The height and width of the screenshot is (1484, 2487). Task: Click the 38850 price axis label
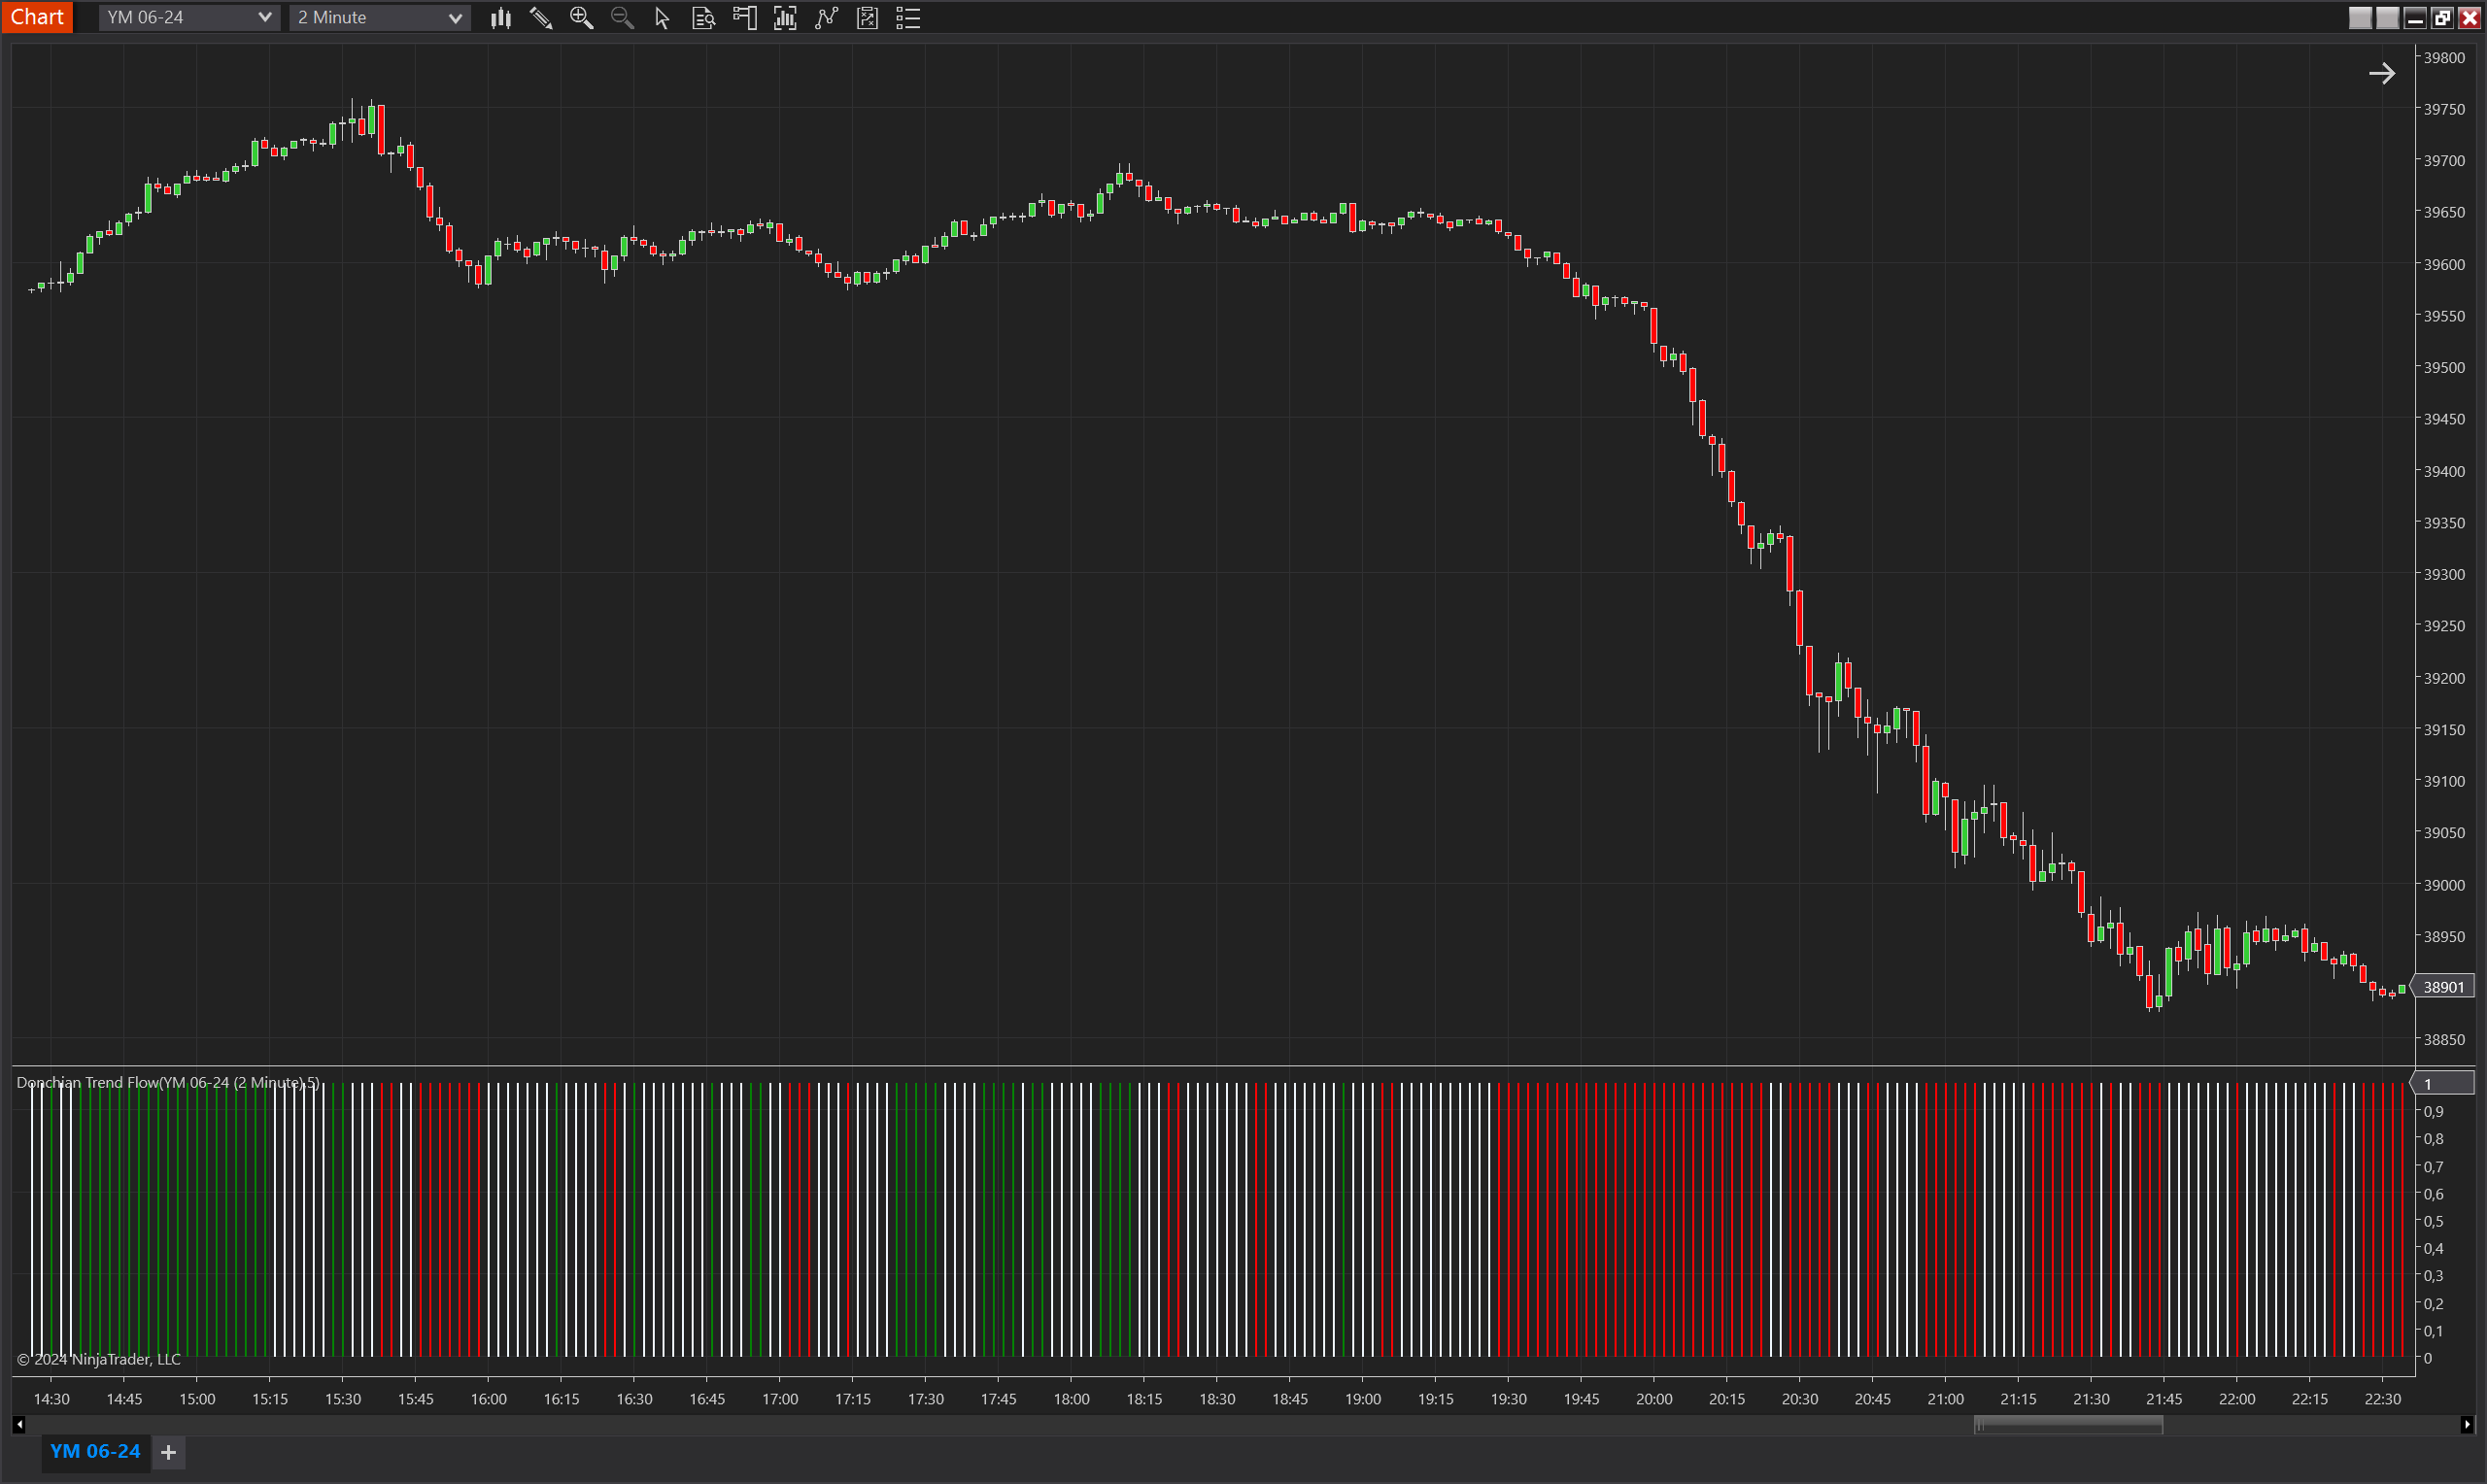pos(2443,1040)
